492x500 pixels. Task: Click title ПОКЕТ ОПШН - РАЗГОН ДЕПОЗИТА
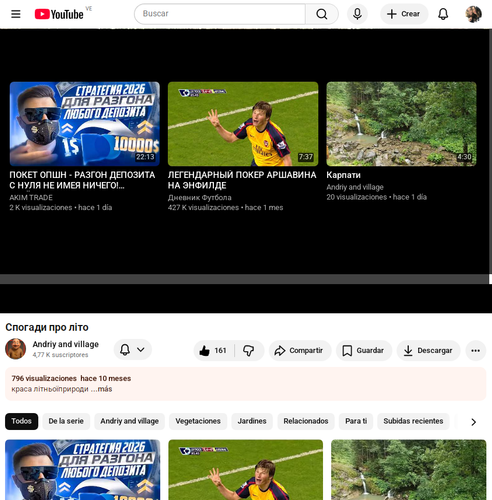point(82,180)
